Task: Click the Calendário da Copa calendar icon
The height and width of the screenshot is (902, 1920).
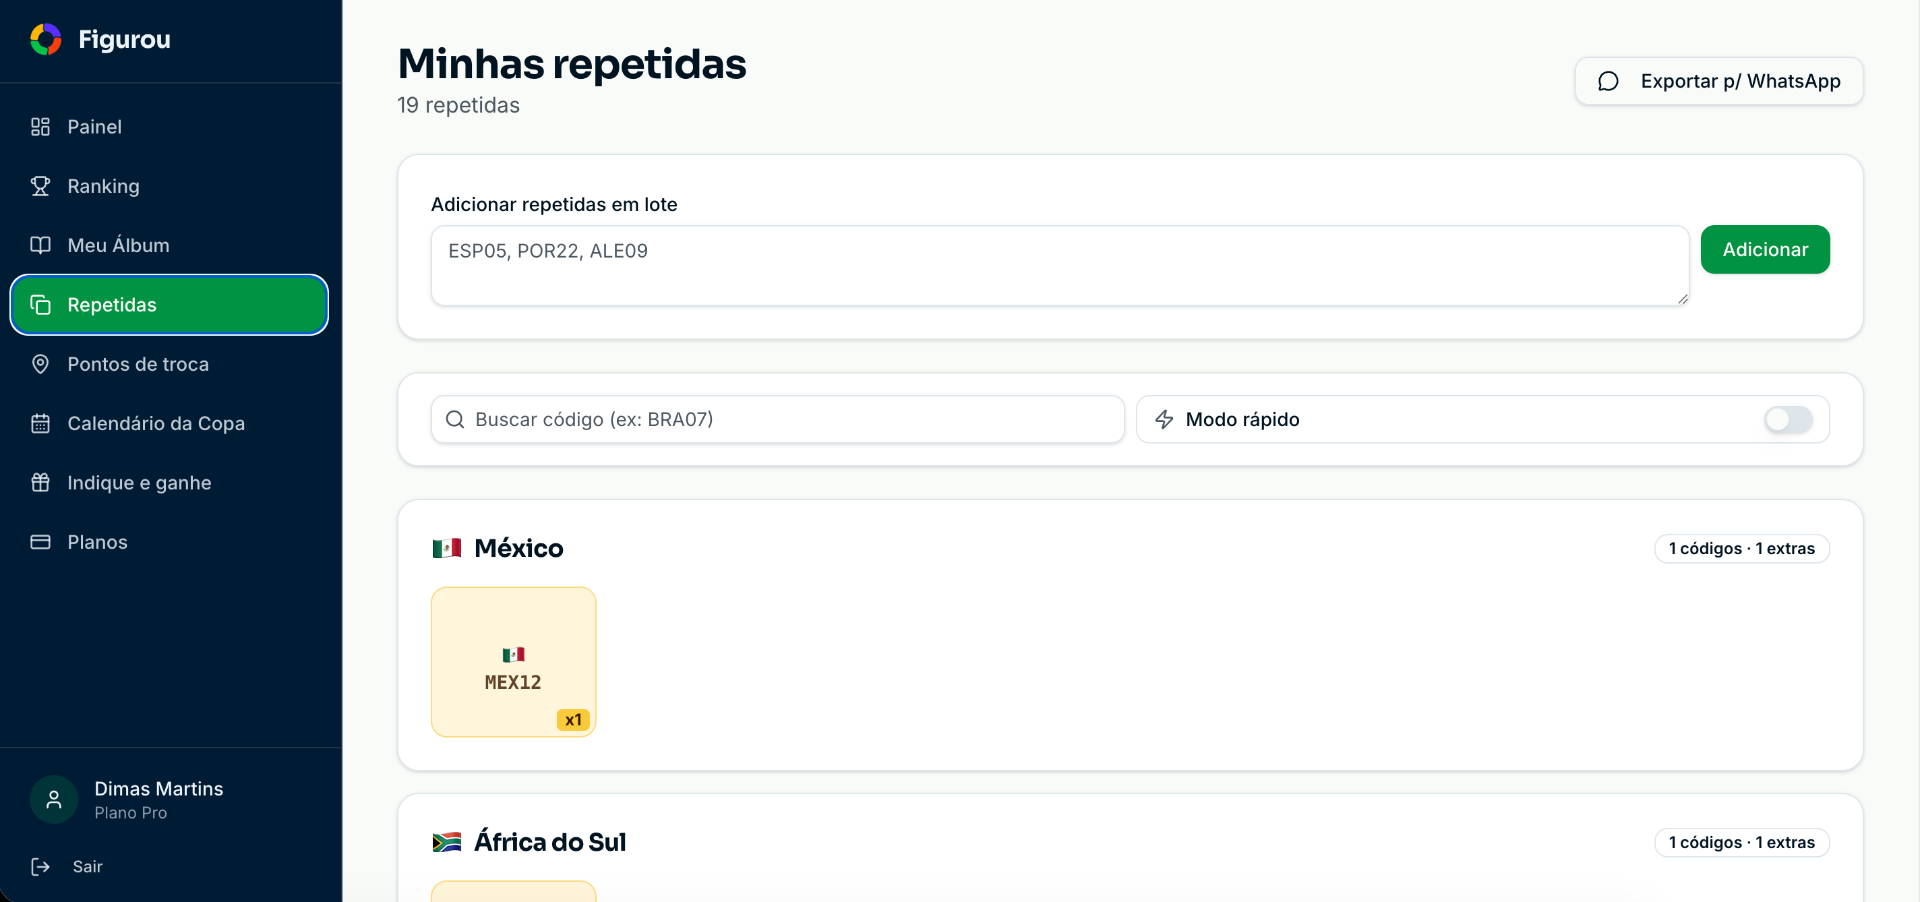Action: pos(40,423)
